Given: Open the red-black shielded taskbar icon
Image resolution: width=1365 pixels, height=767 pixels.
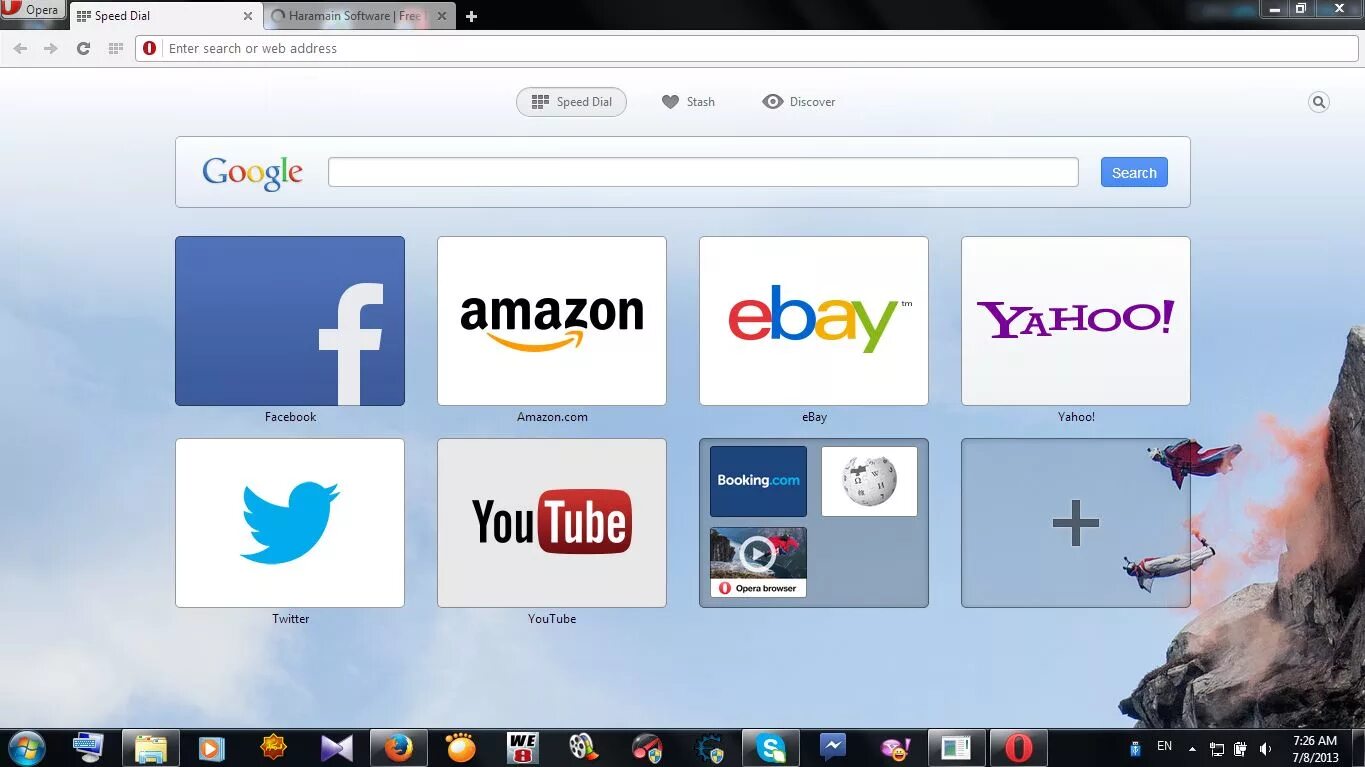Looking at the screenshot, I should [x=647, y=747].
